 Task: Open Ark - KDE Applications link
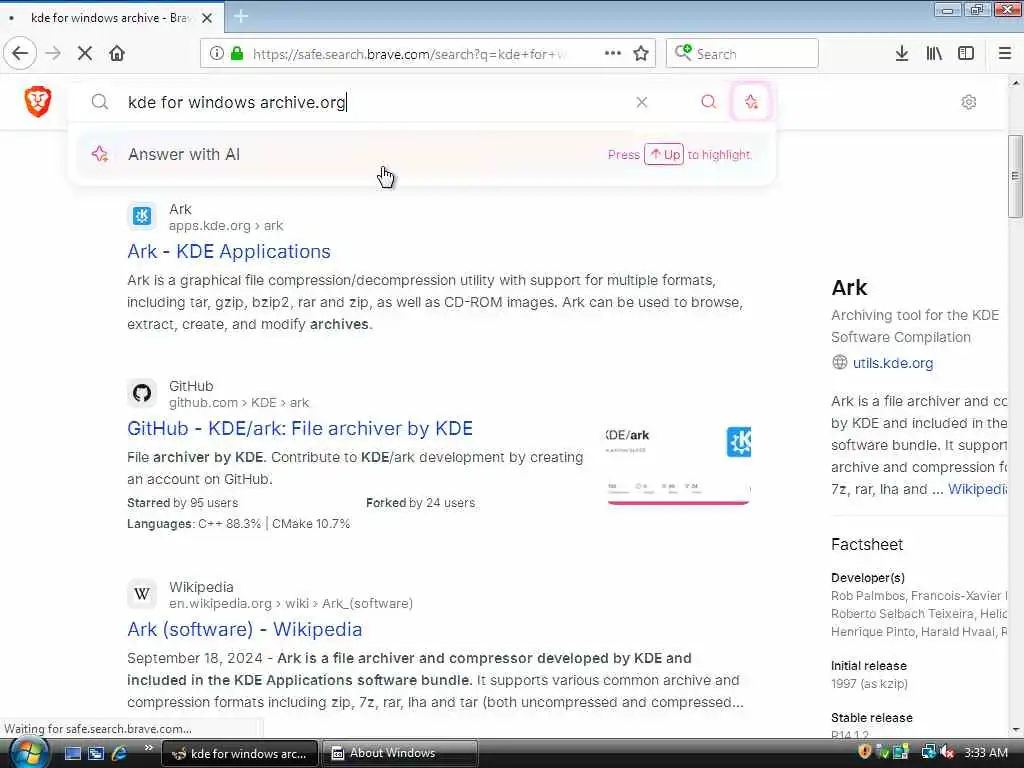pyautogui.click(x=229, y=251)
